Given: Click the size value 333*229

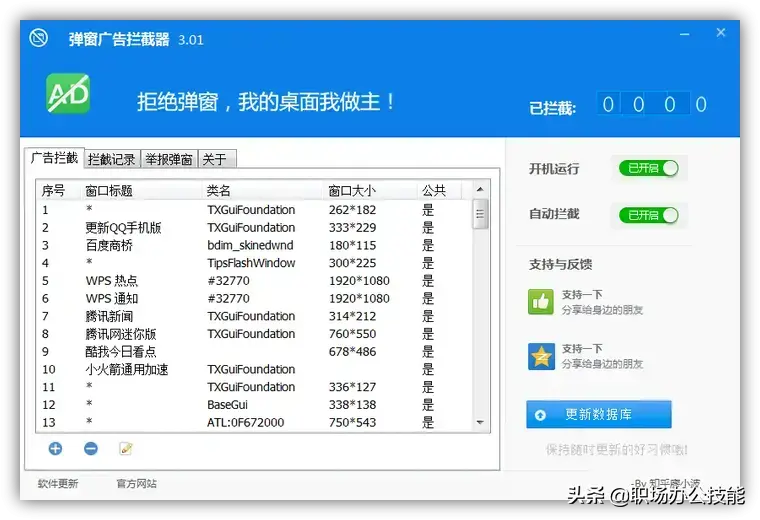Looking at the screenshot, I should click(x=352, y=228).
